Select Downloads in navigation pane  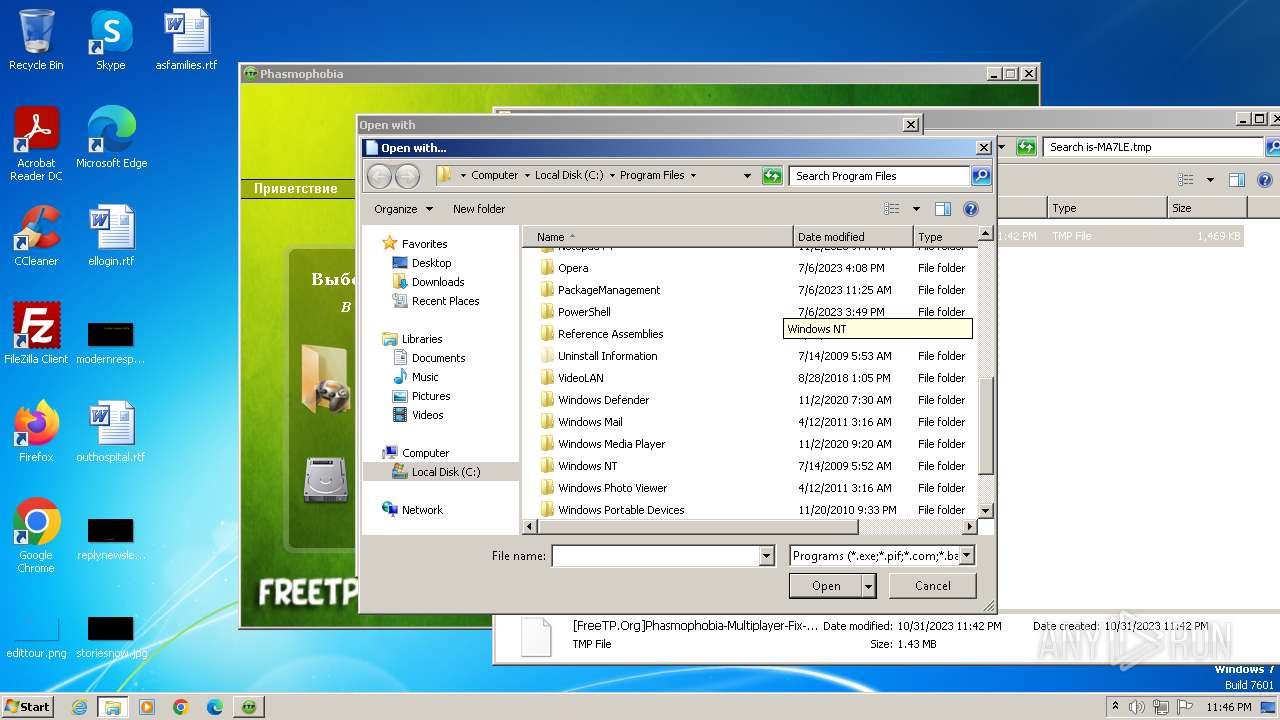tap(438, 282)
